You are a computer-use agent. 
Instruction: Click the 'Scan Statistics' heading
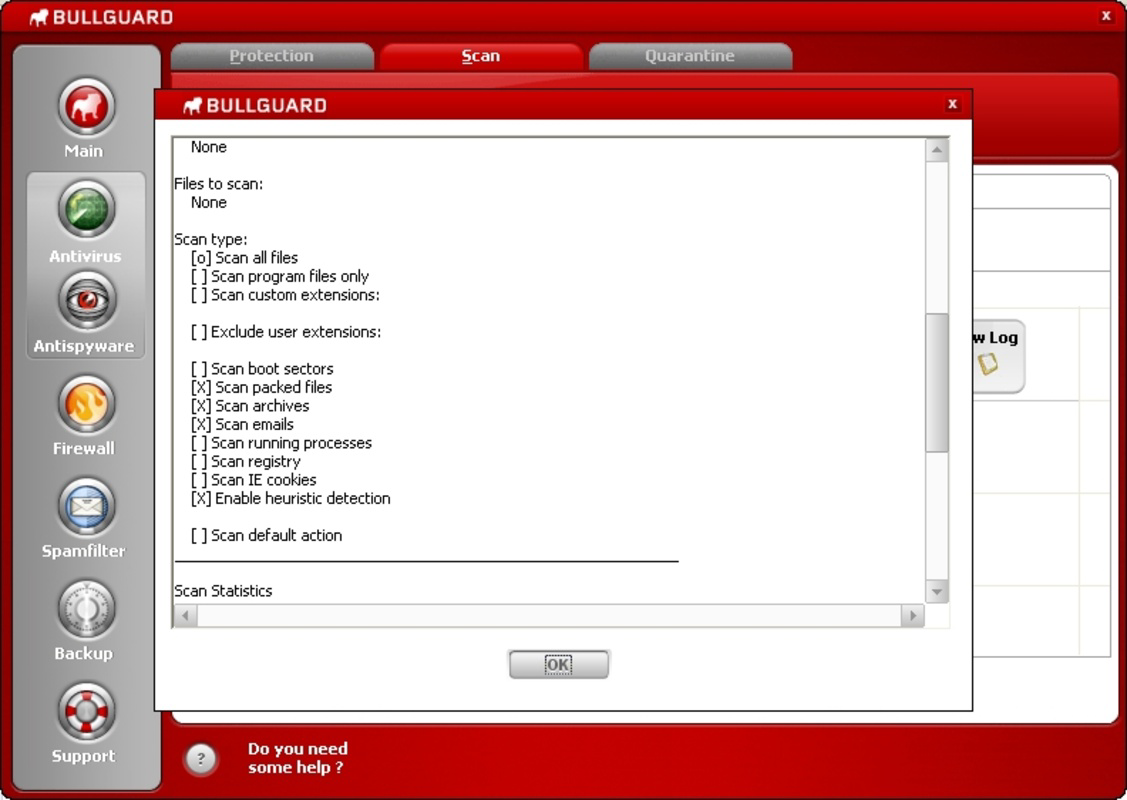click(224, 591)
